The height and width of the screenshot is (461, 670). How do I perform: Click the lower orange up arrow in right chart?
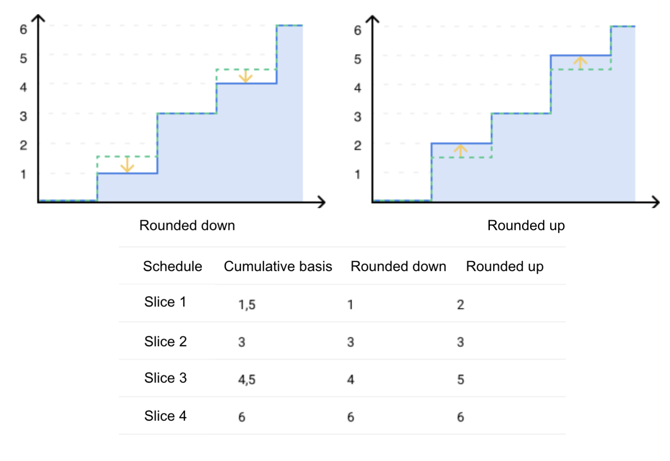point(460,150)
